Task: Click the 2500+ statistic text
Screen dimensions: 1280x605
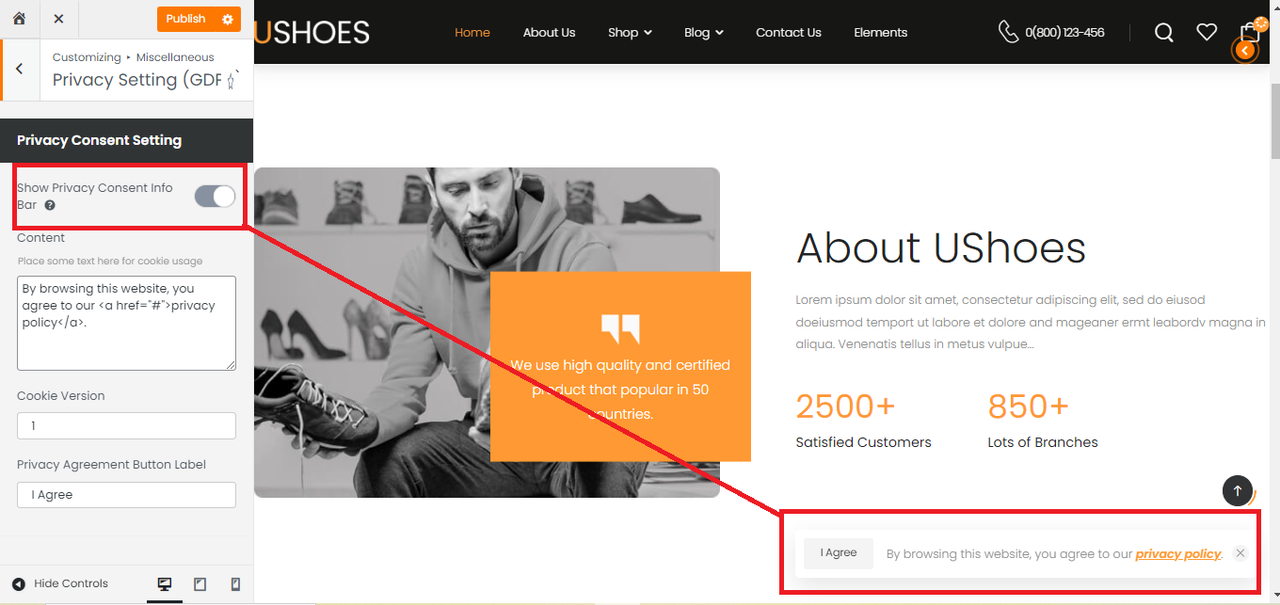Action: (x=846, y=406)
